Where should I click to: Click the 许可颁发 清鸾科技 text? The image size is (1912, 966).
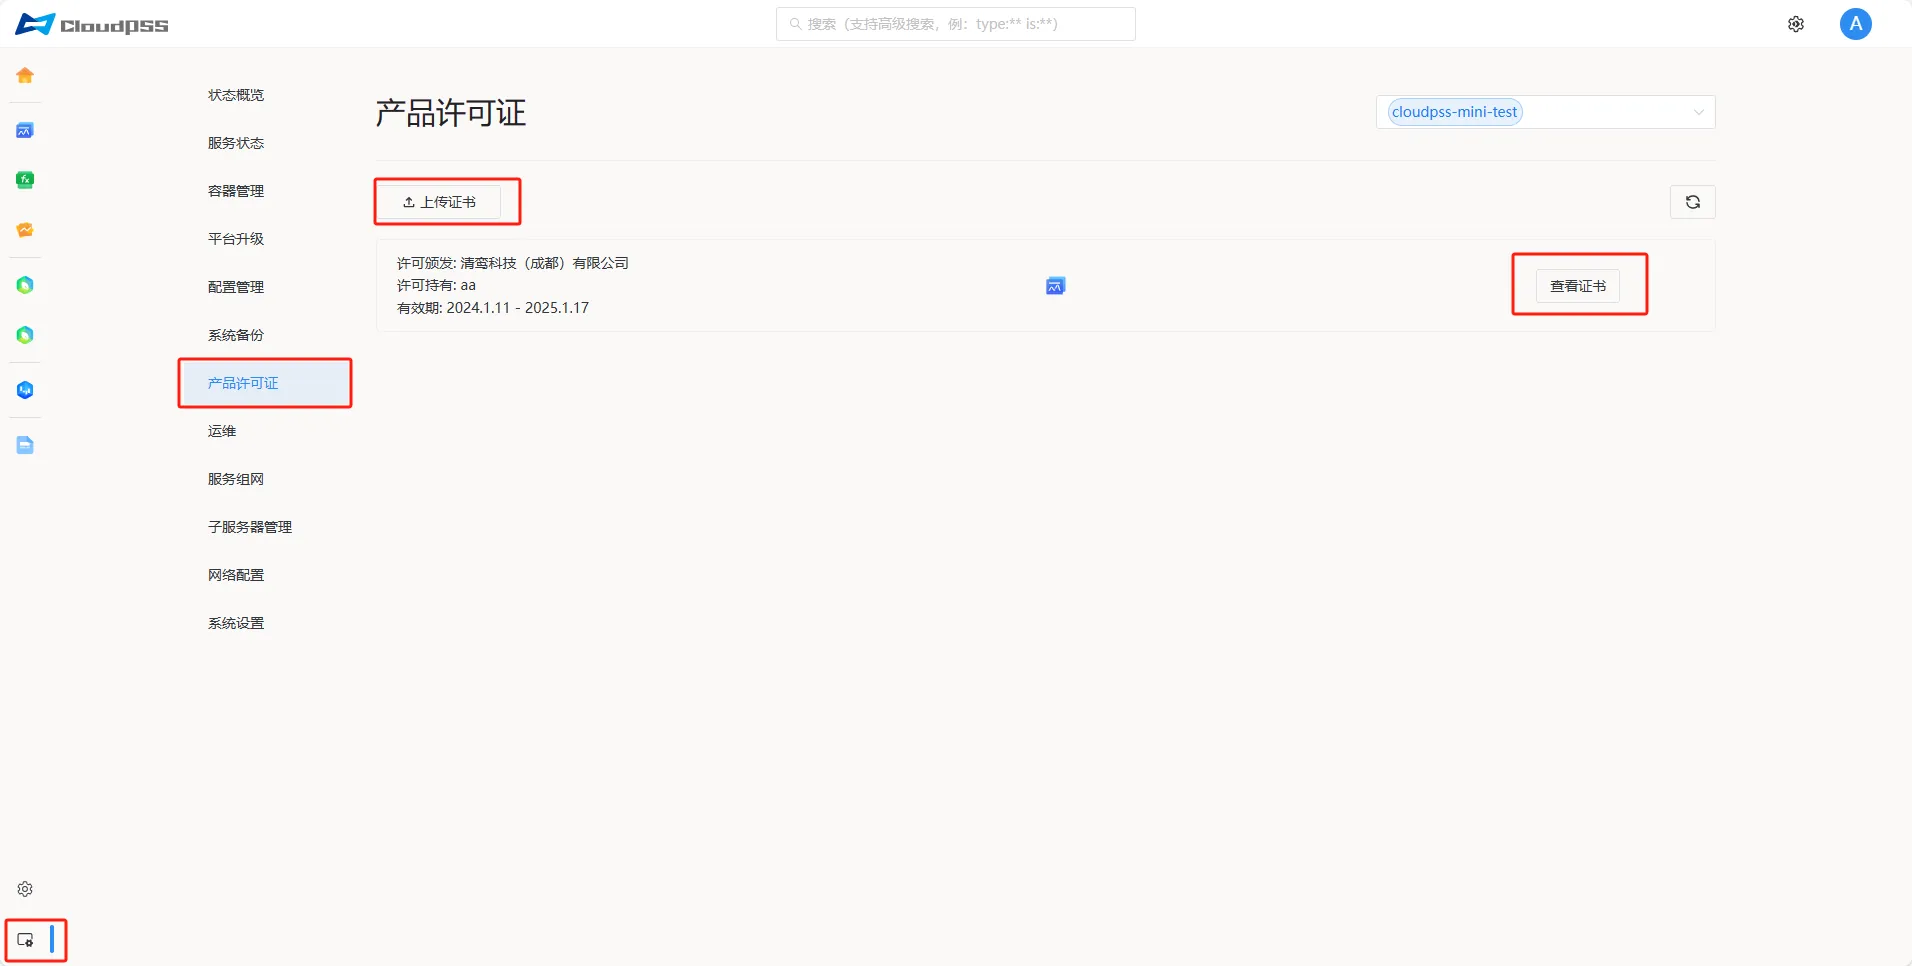coord(513,263)
